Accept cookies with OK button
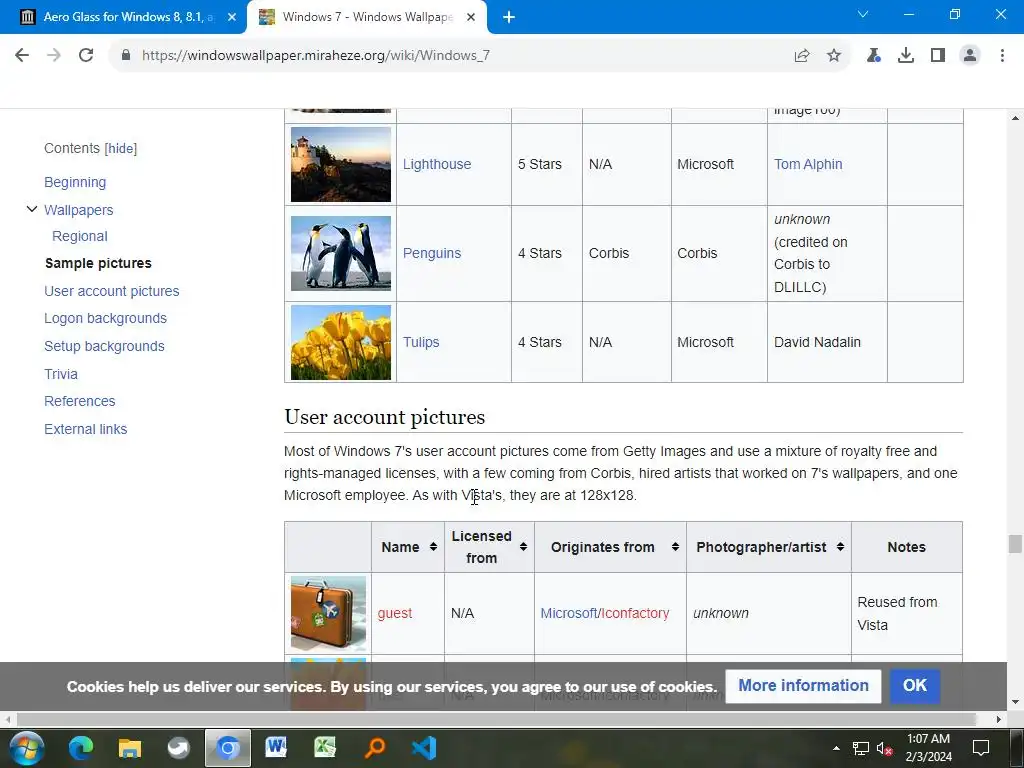This screenshot has height=768, width=1024. tap(915, 686)
